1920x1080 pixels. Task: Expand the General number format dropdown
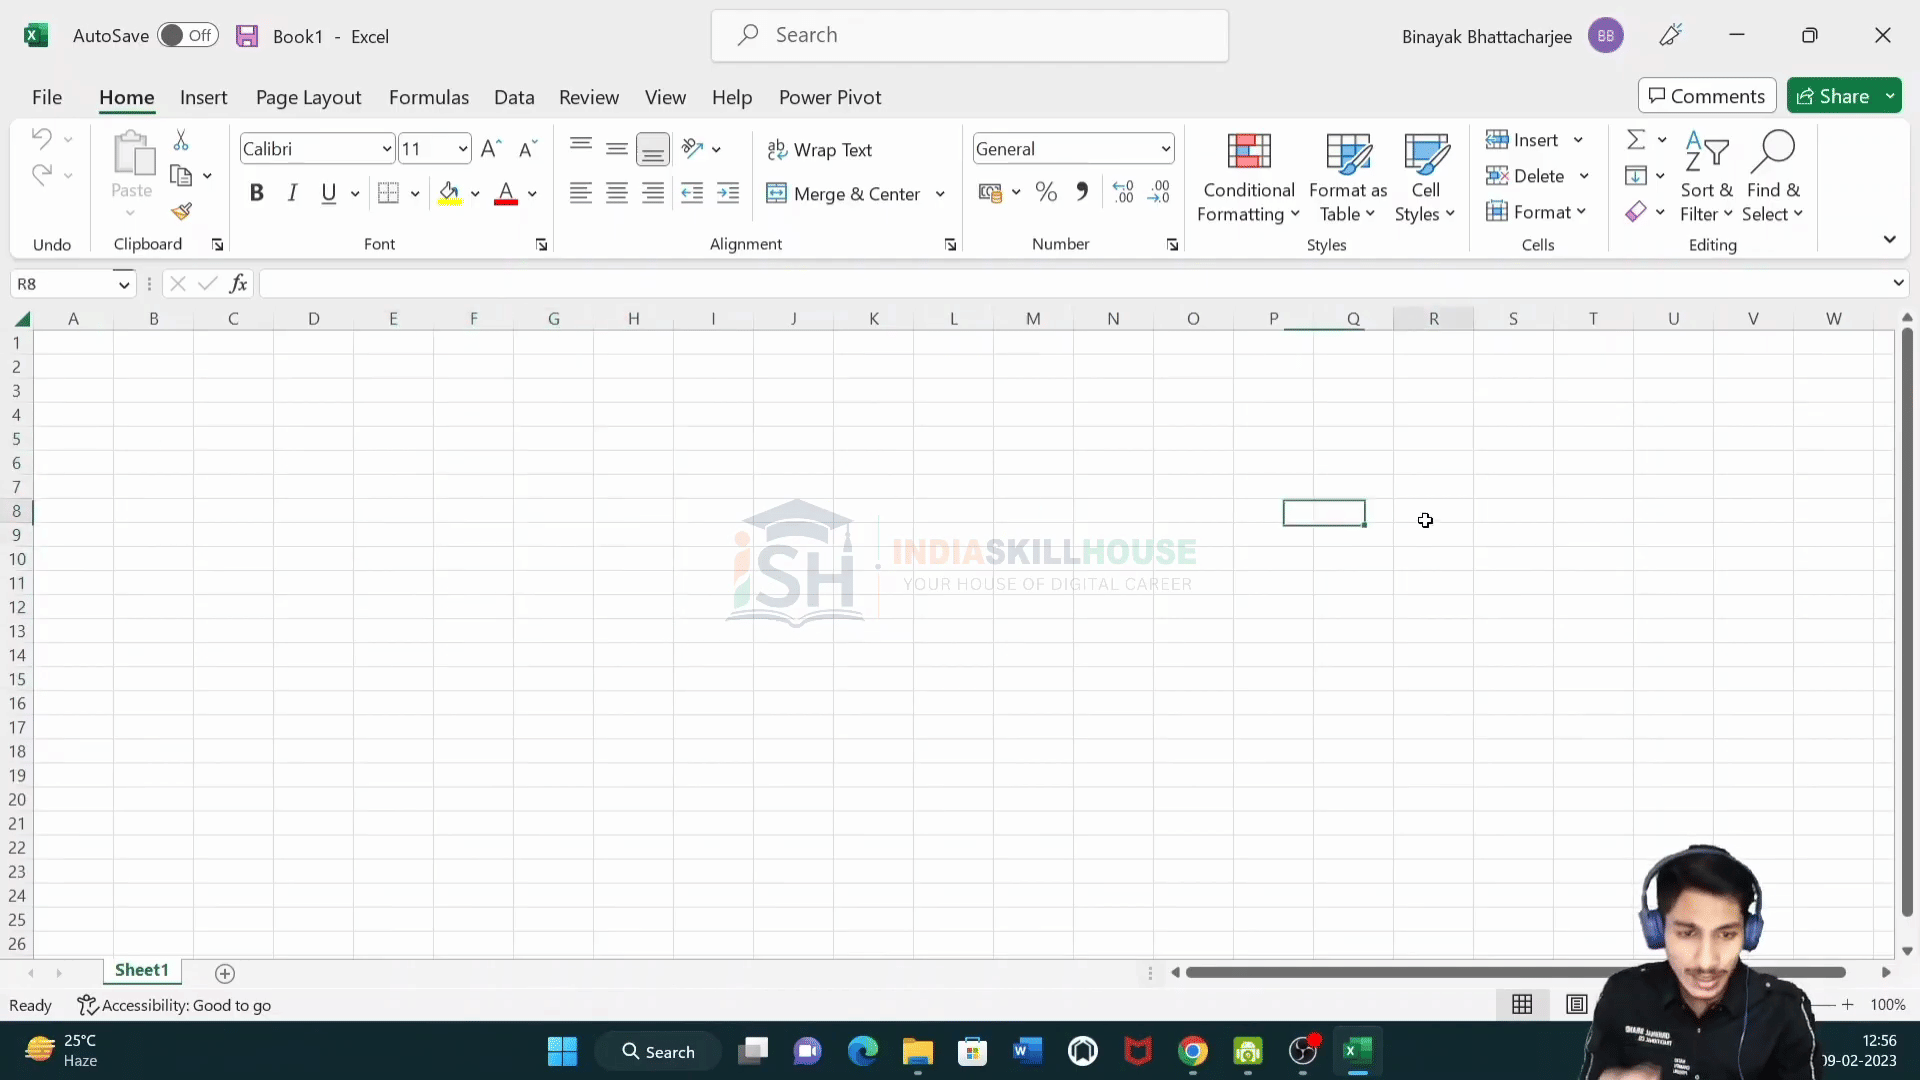pyautogui.click(x=1166, y=149)
